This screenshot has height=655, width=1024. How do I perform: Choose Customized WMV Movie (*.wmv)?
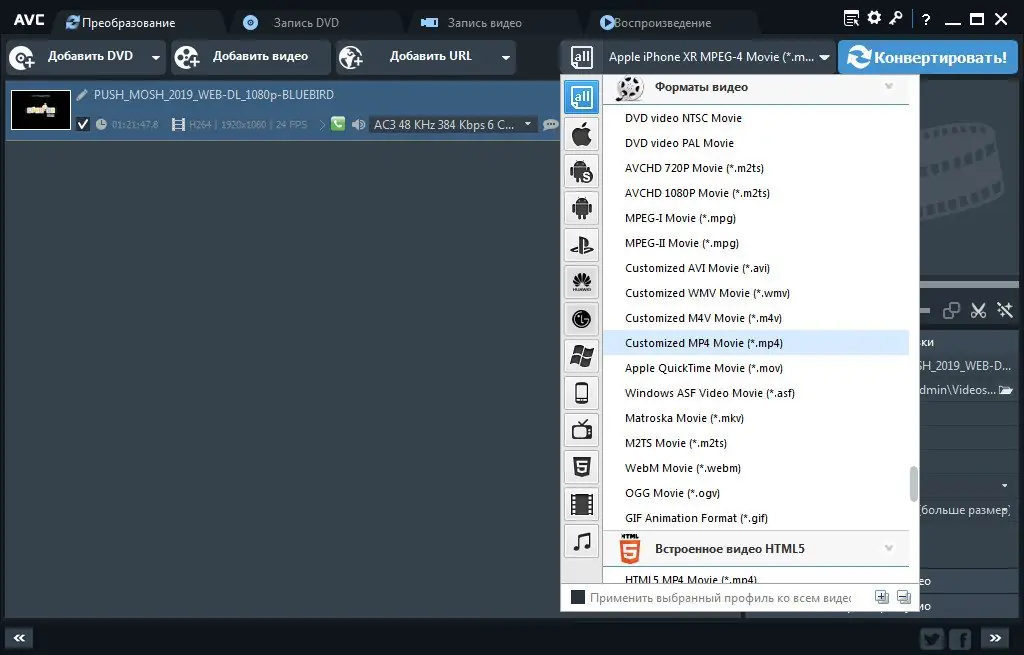coord(756,293)
